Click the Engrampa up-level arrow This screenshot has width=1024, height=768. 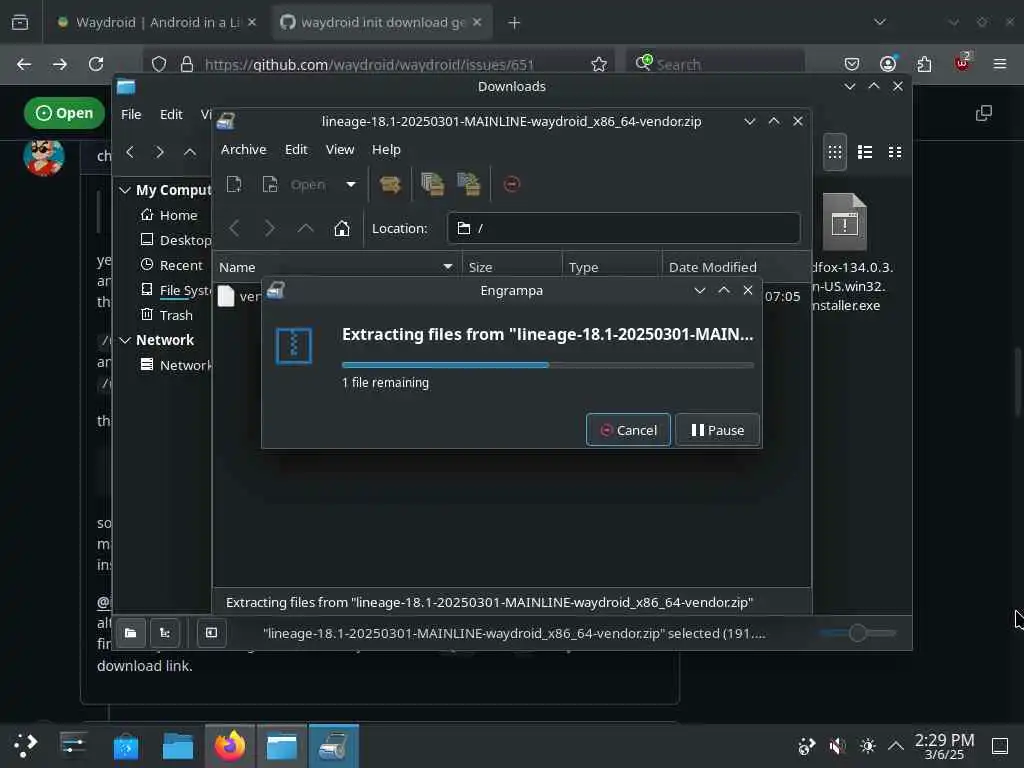coord(305,229)
